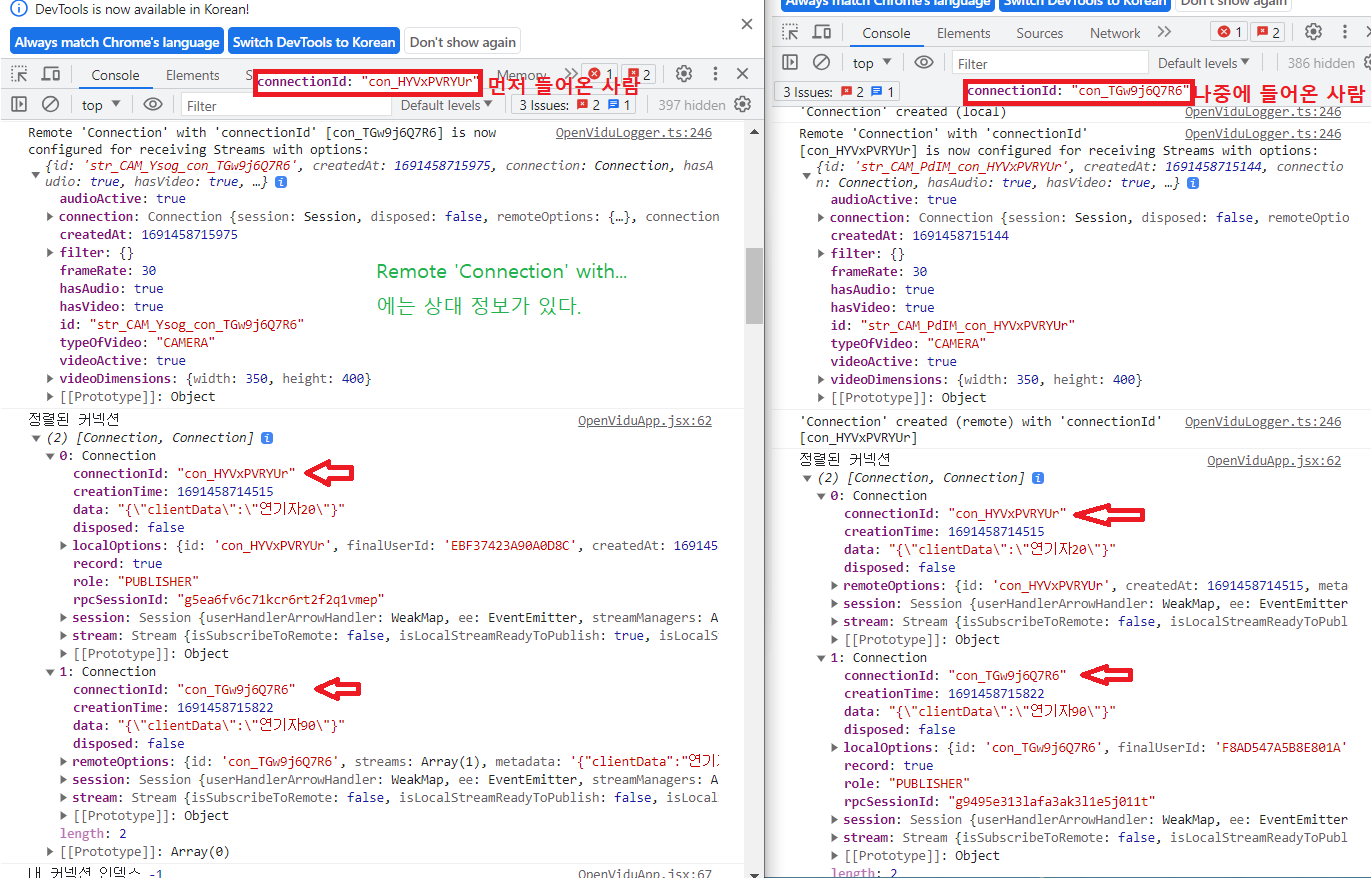1371x878 pixels.
Task: Open Default levels dropdown in right DevTools
Action: coord(1204,63)
